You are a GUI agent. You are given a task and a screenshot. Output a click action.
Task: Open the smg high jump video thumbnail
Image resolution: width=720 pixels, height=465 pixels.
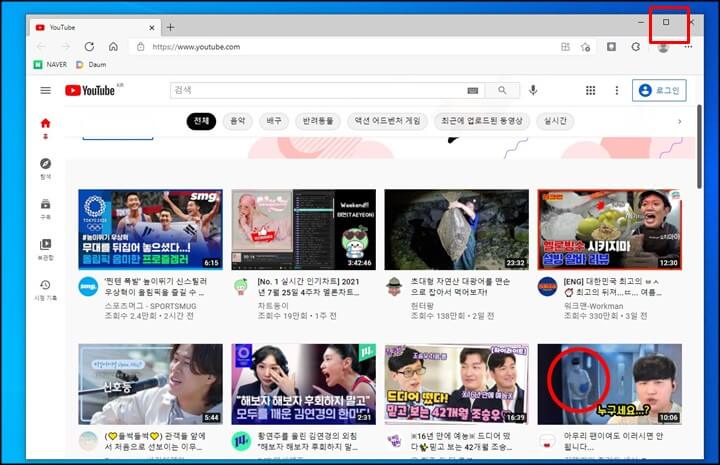151,230
